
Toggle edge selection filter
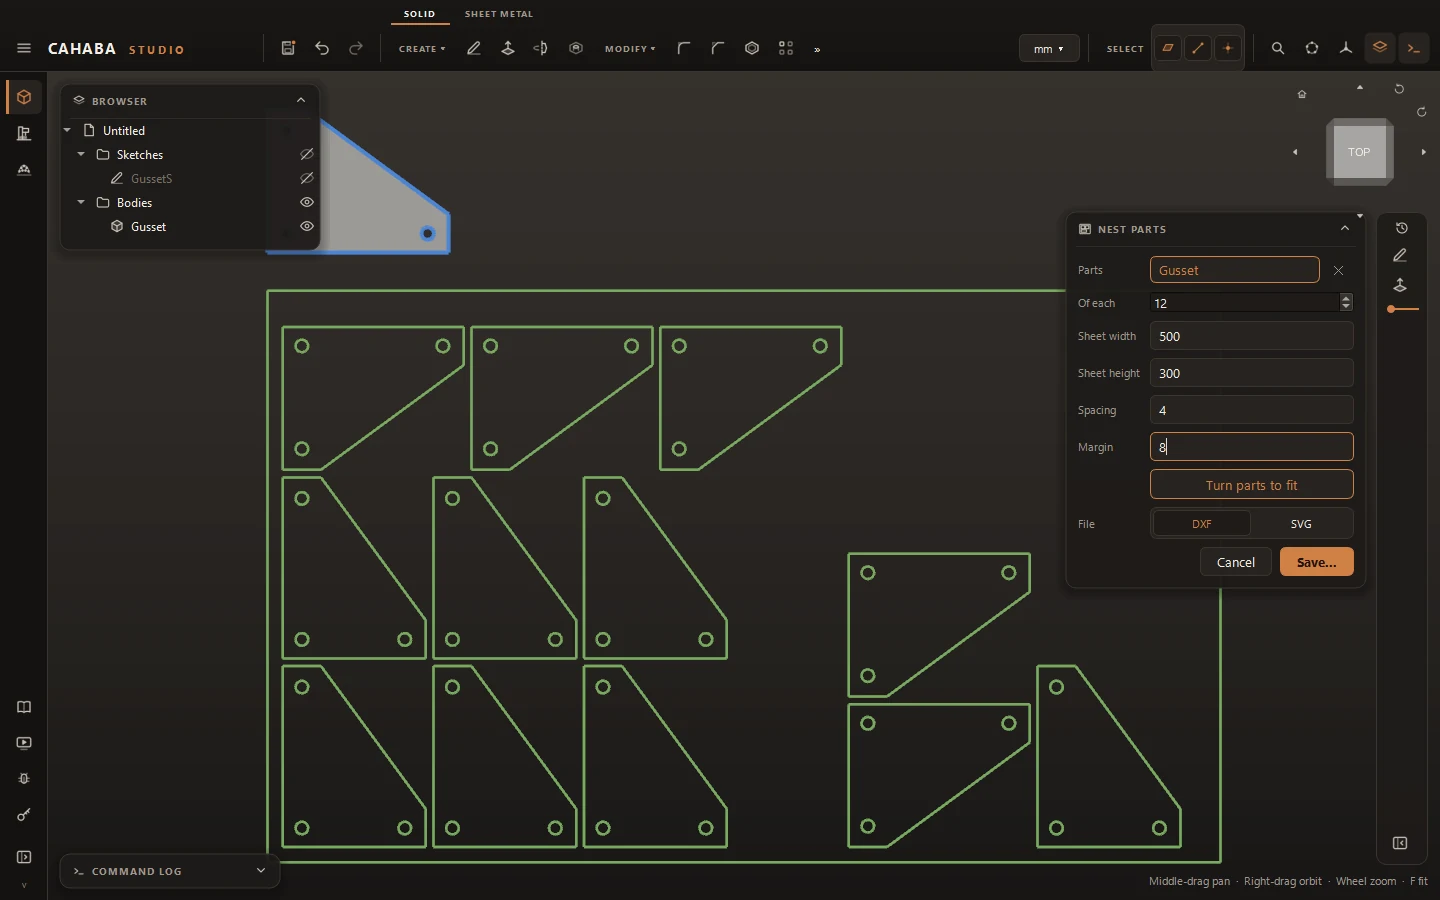pos(1198,48)
